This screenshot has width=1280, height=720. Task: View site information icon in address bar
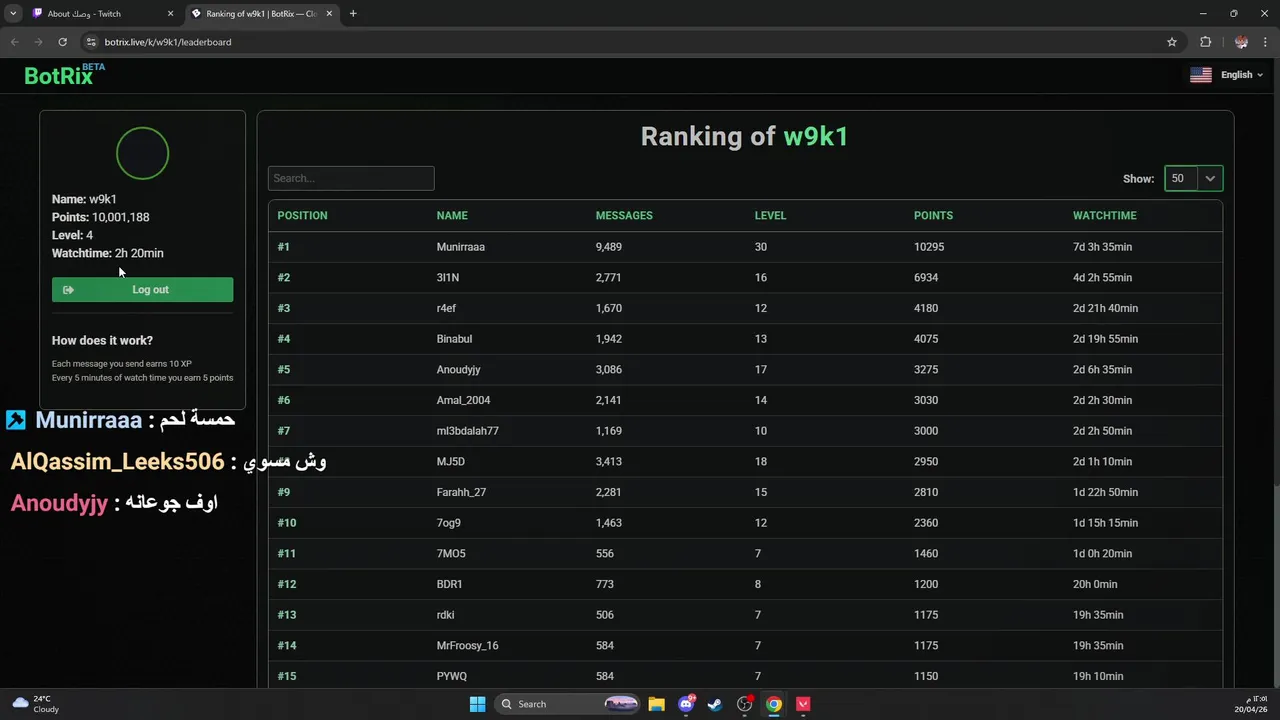[91, 42]
